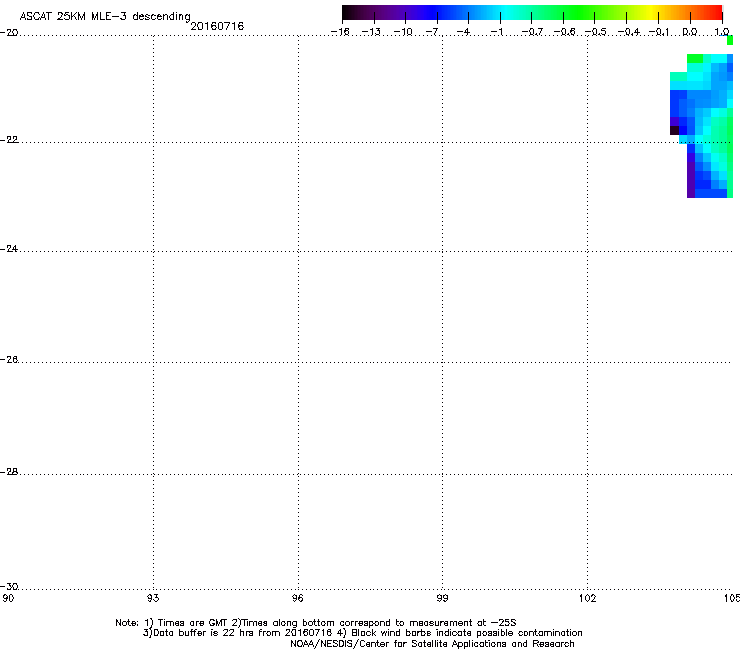This screenshot has width=740, height=650.
Task: Select the -16 color scale label
Action: point(340,32)
